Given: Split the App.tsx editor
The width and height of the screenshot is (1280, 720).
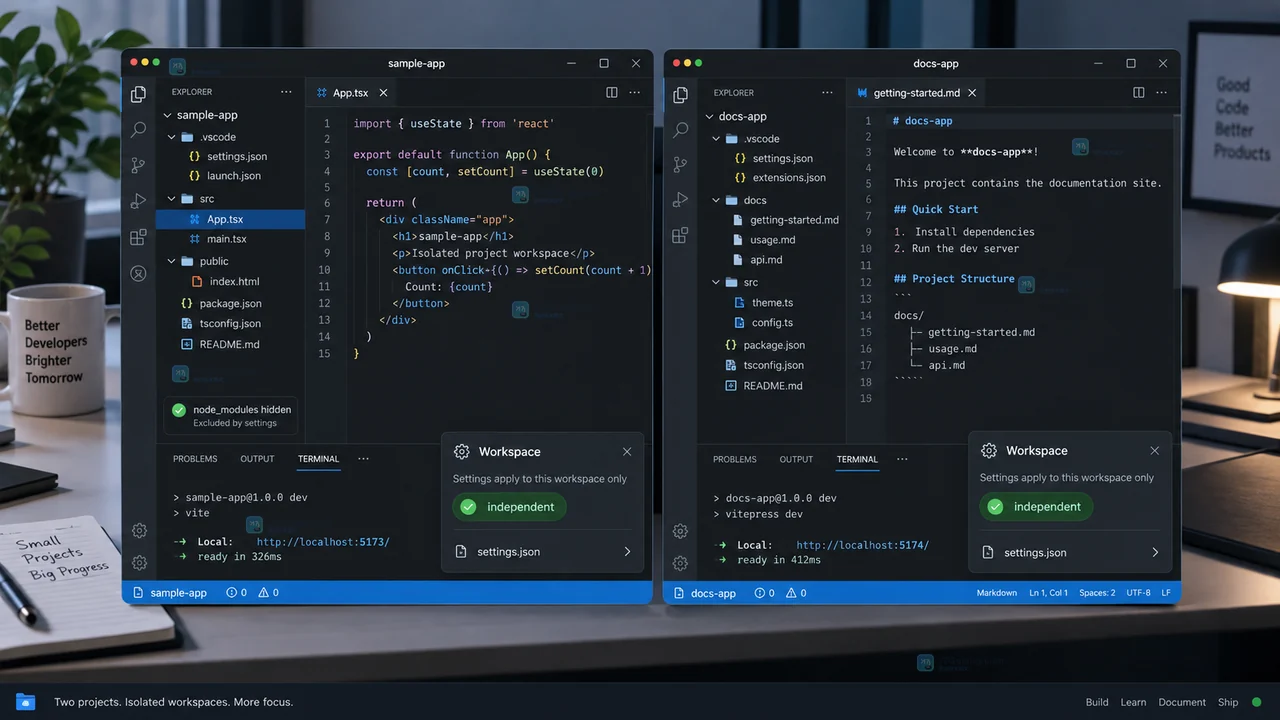Looking at the screenshot, I should [x=611, y=92].
